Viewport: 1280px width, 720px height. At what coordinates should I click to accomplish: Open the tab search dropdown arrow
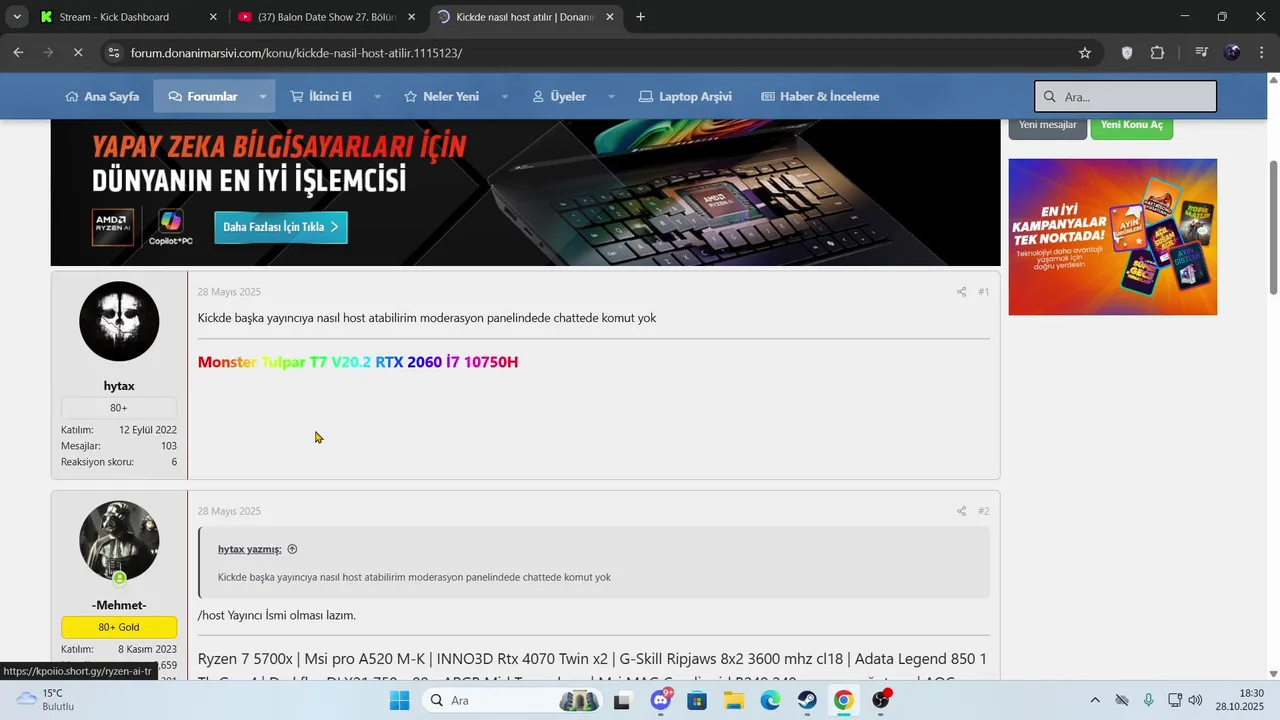point(17,17)
